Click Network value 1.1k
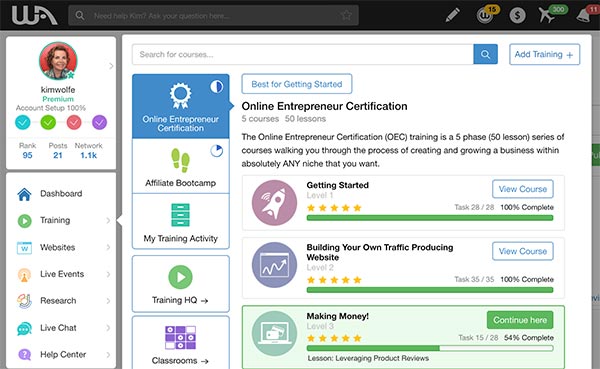 pos(88,155)
